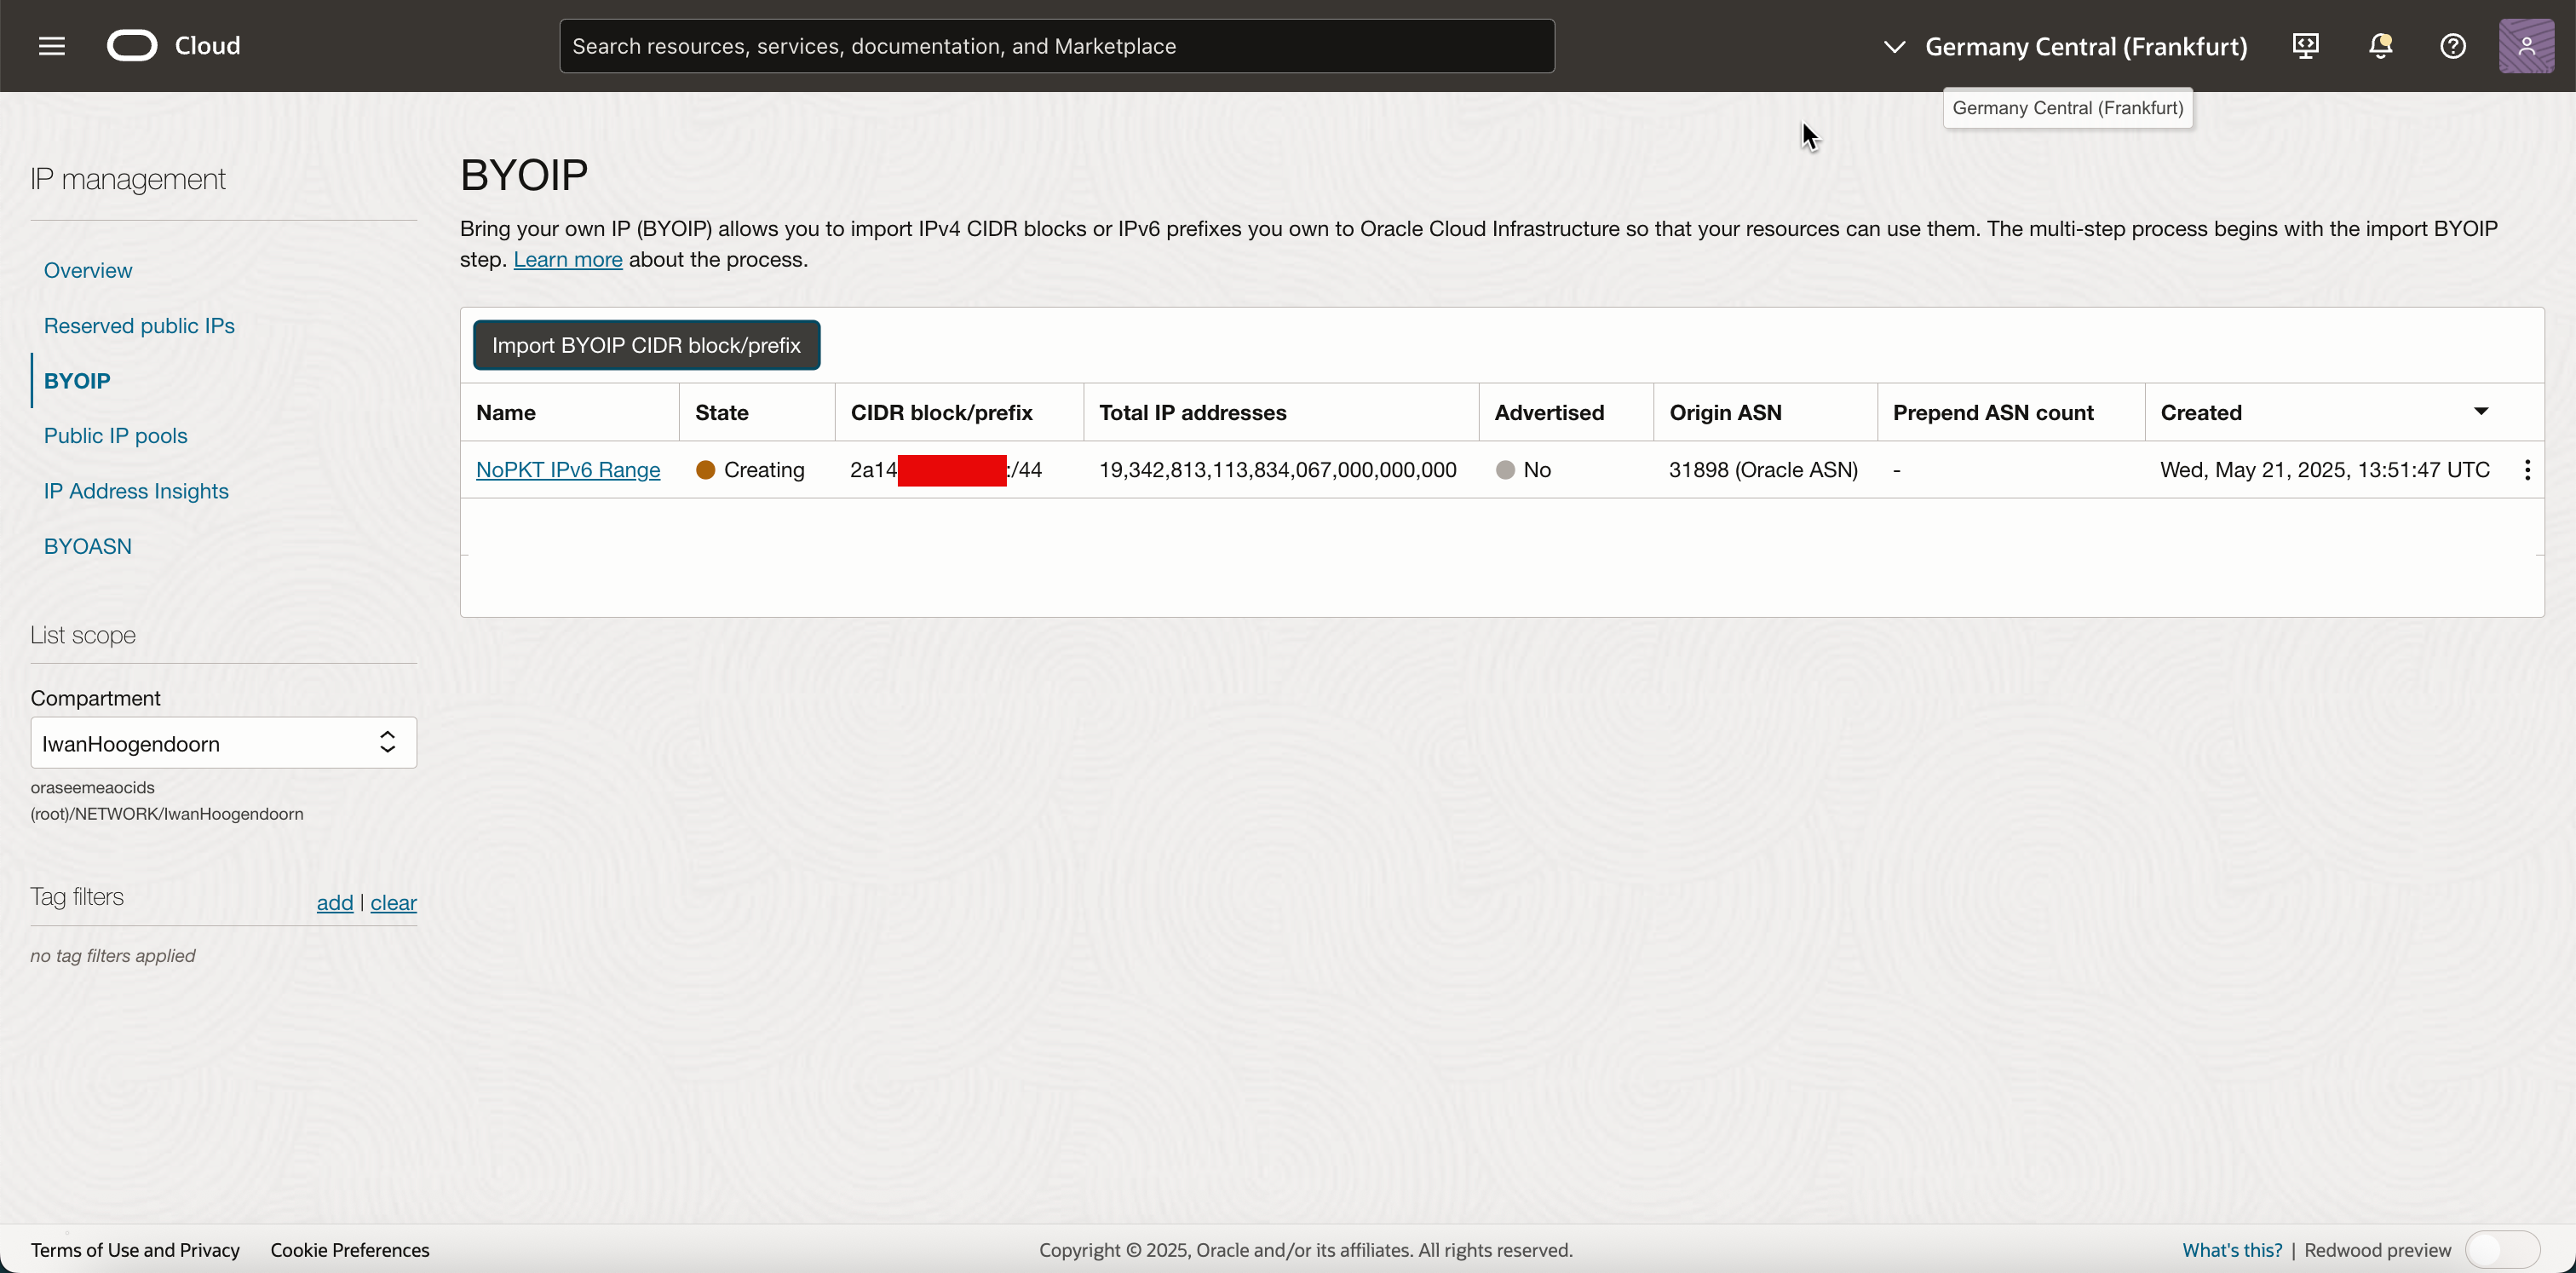
Task: Click Import BYOIP CIDR block/prefix button
Action: pyautogui.click(x=646, y=345)
